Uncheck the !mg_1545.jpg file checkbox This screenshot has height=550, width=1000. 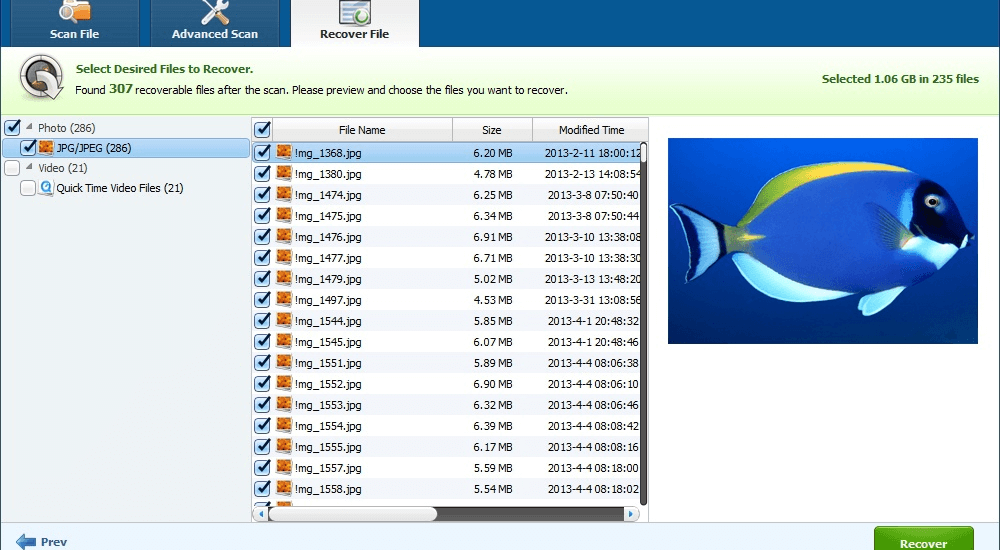click(262, 342)
